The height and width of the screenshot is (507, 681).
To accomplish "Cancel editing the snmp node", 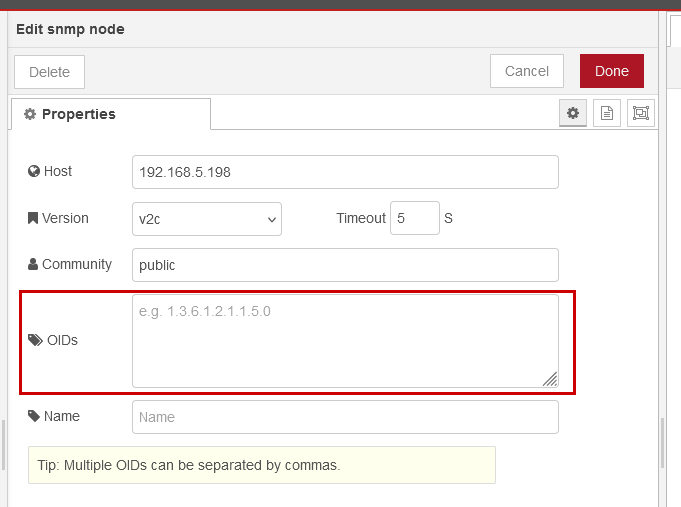I will tap(527, 71).
